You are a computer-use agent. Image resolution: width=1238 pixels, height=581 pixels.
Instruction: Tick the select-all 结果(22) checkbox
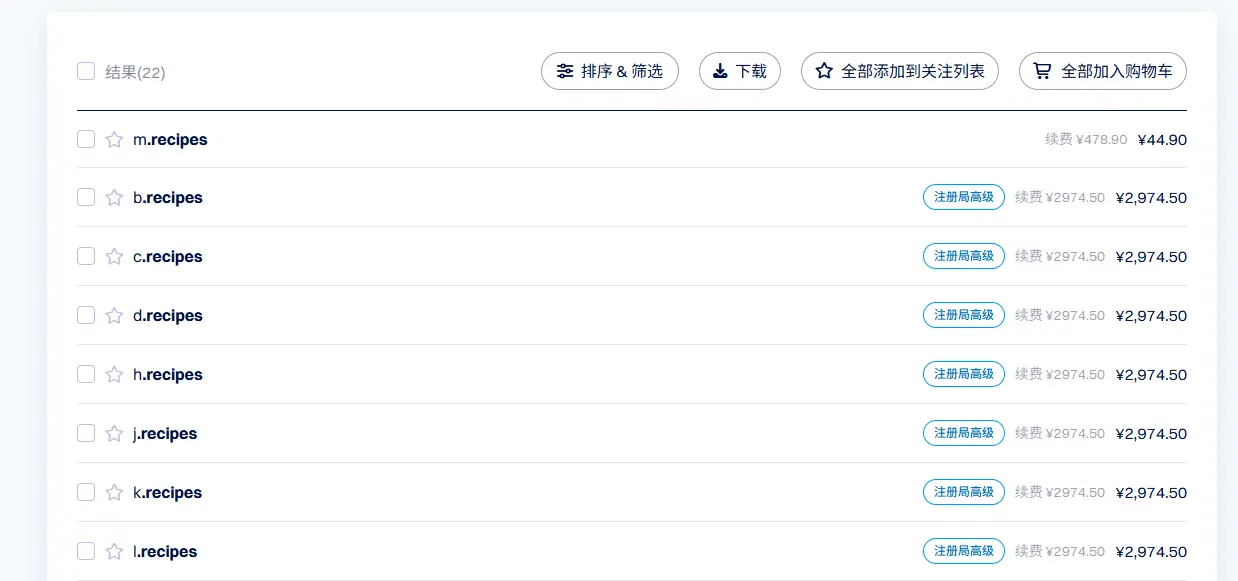coord(86,71)
